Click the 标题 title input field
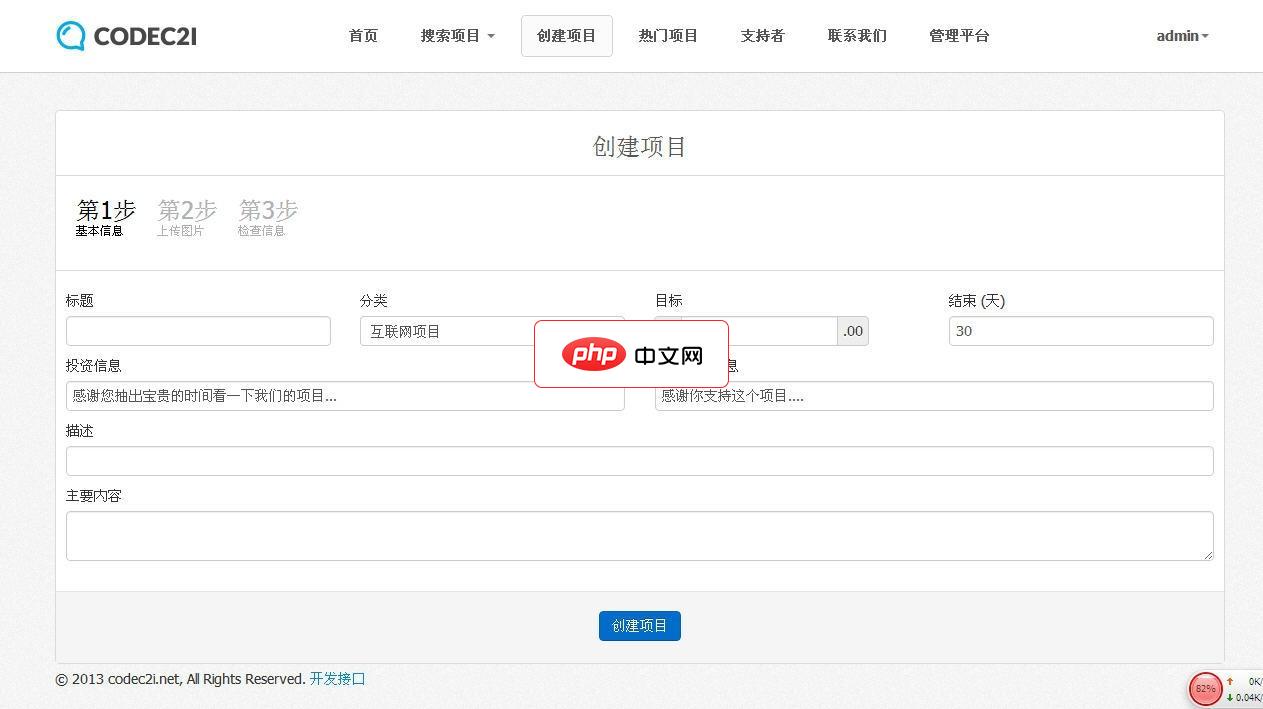The height and width of the screenshot is (709, 1263). click(x=198, y=331)
